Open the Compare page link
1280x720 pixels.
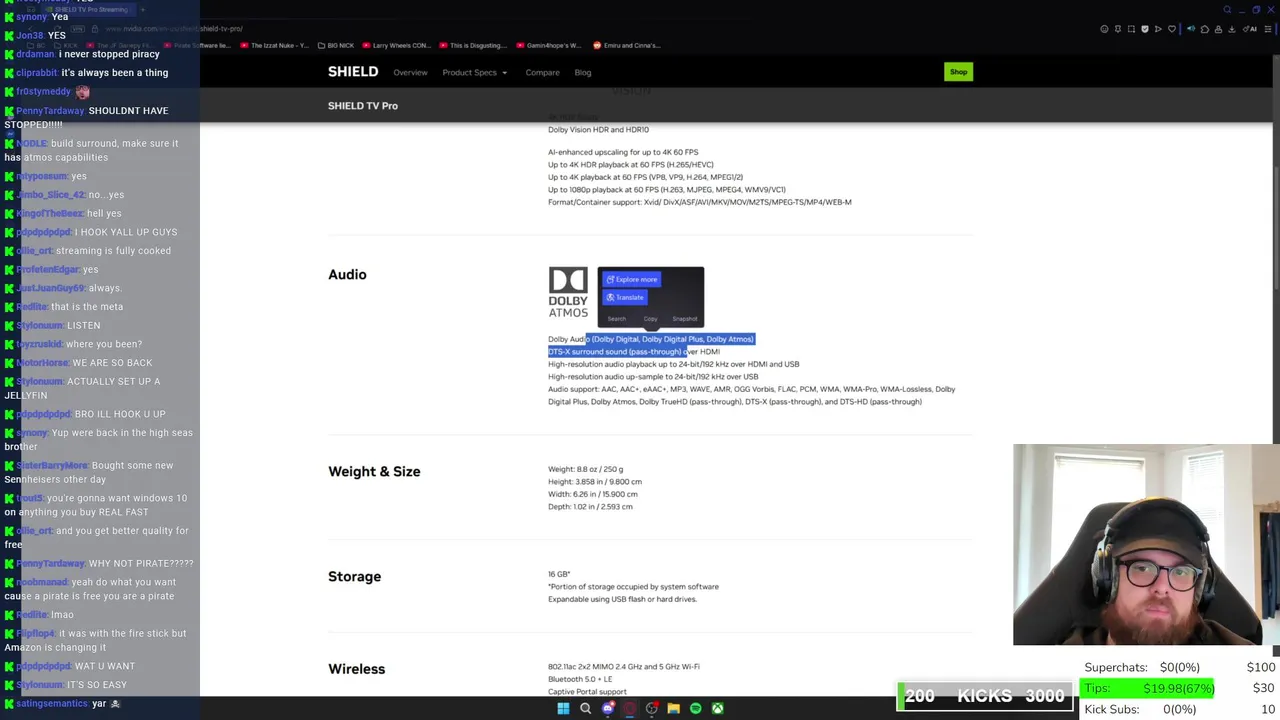pyautogui.click(x=543, y=73)
